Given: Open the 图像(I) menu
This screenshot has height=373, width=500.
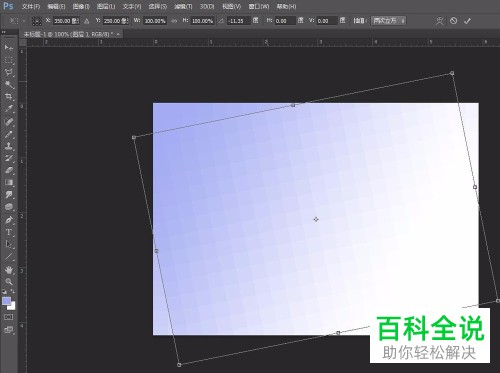Looking at the screenshot, I should tap(81, 7).
